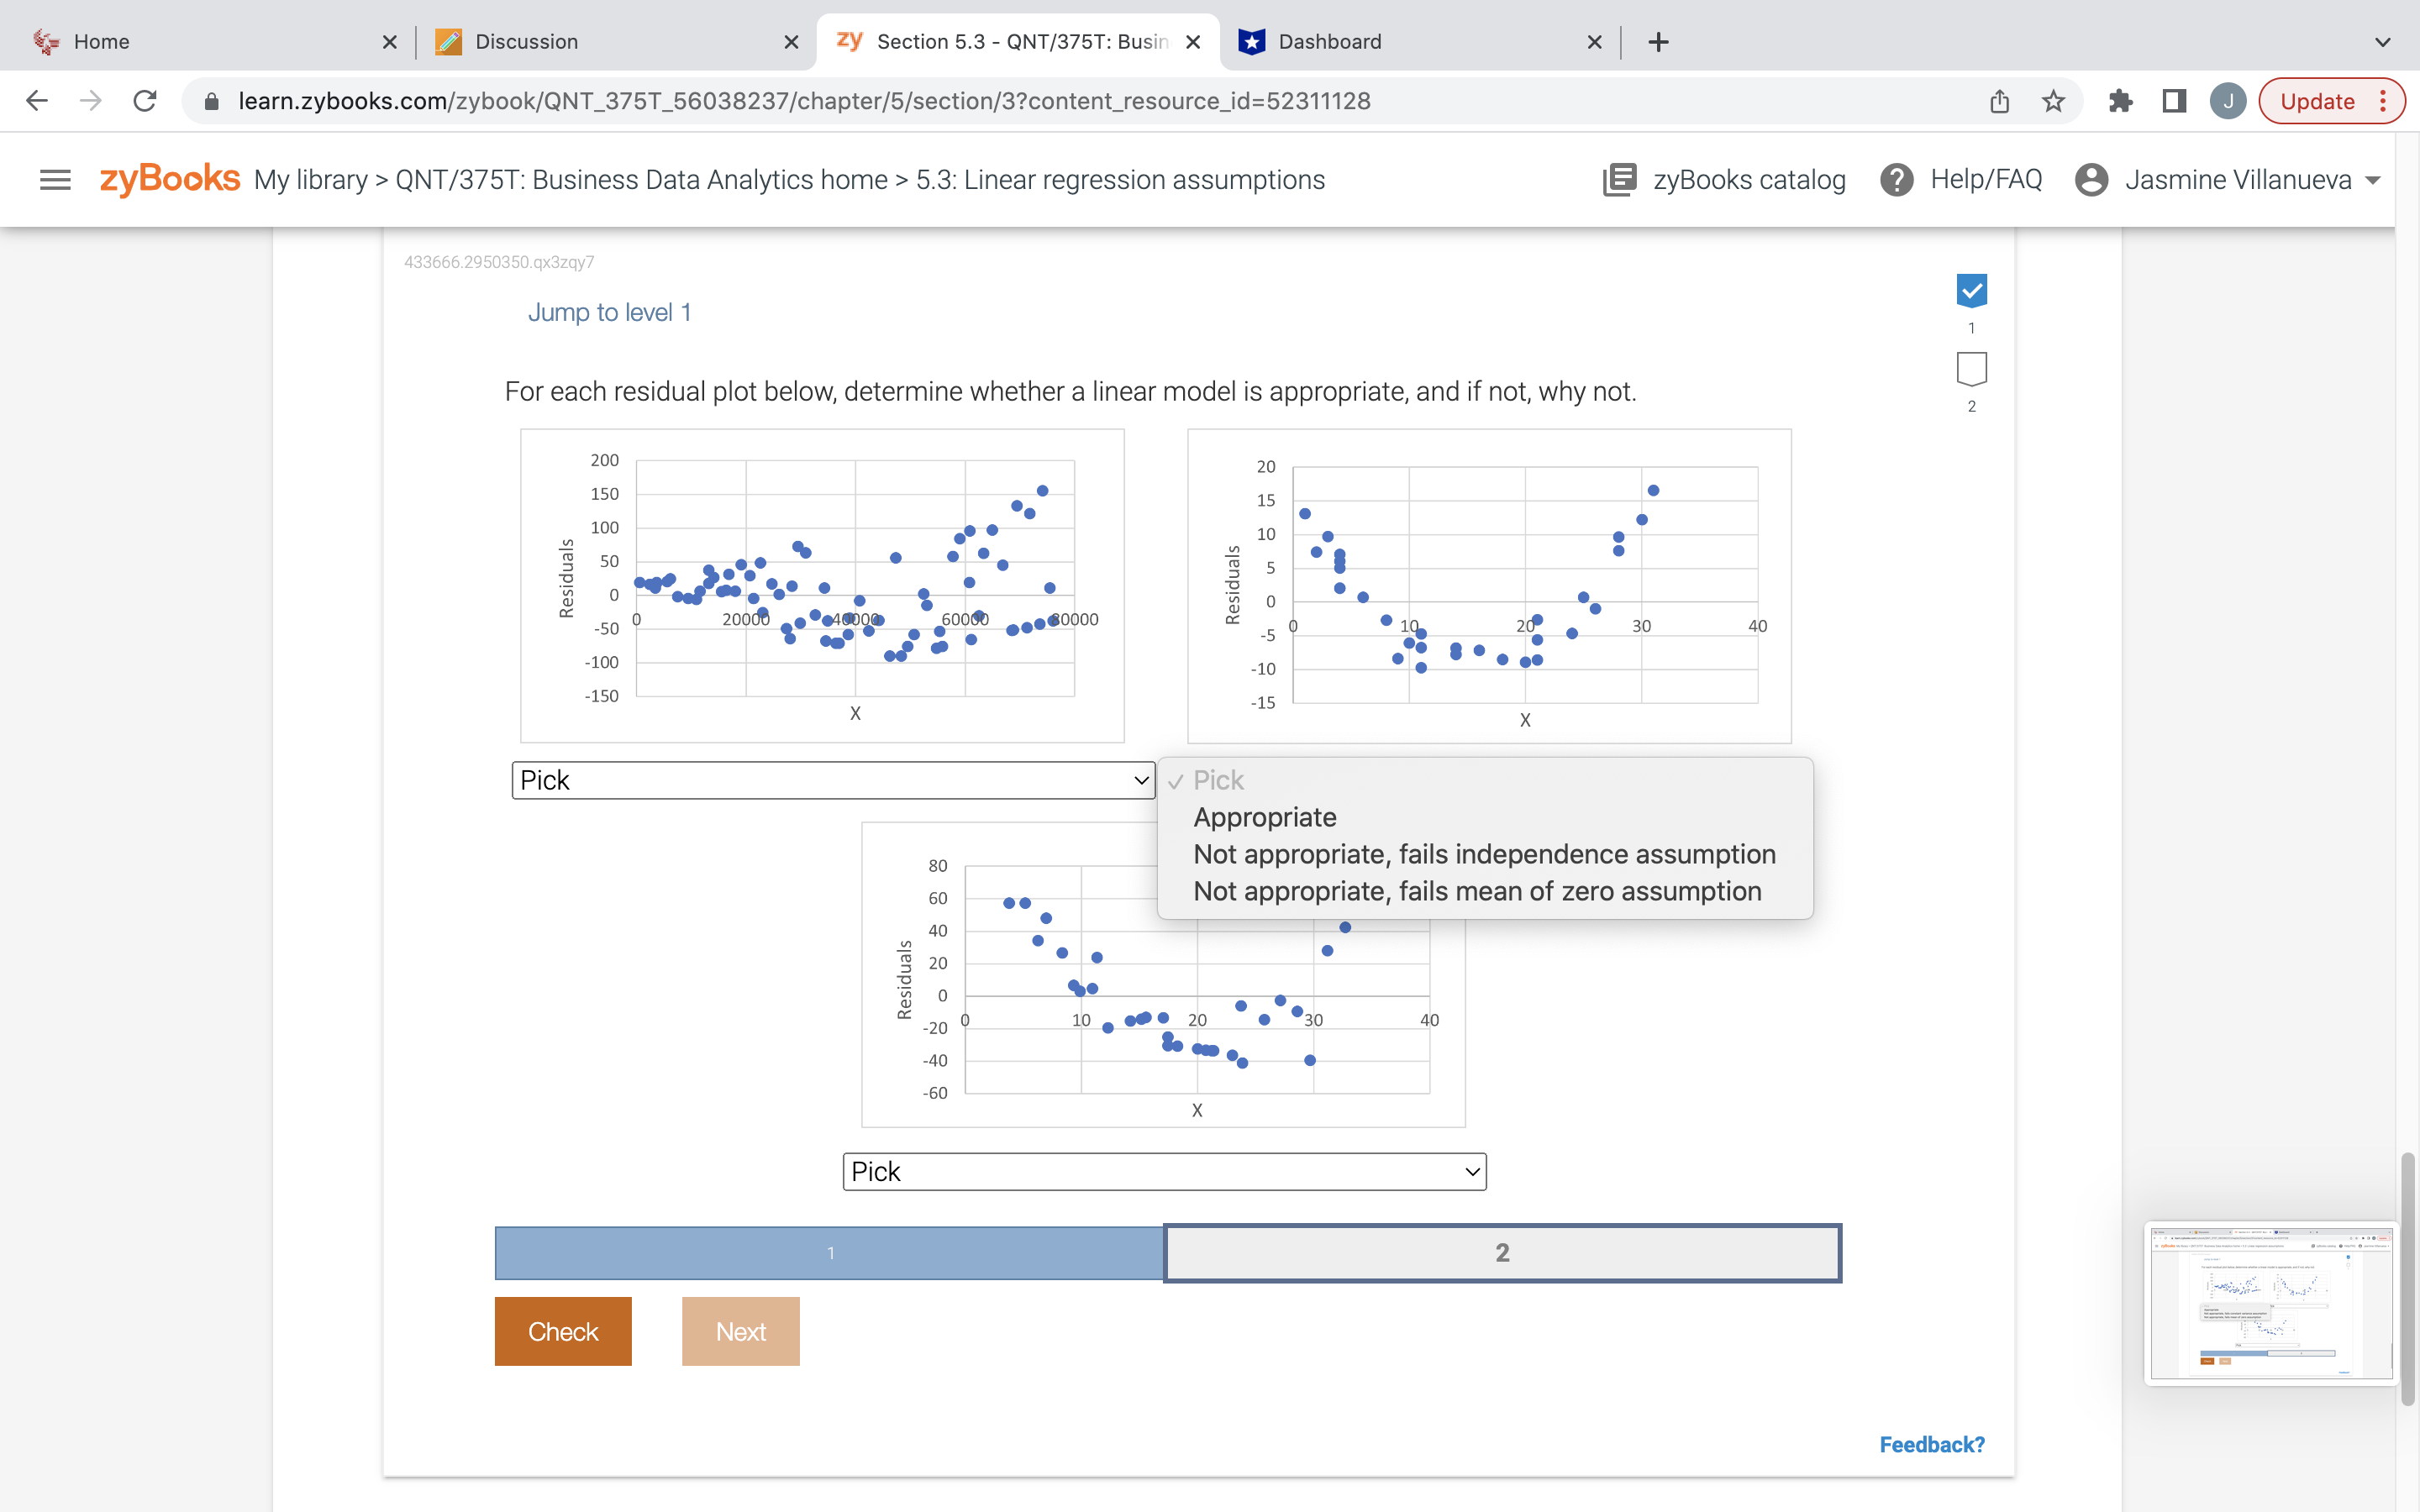Toggle Chrome side panel icon
The image size is (2420, 1512).
pos(2174,101)
